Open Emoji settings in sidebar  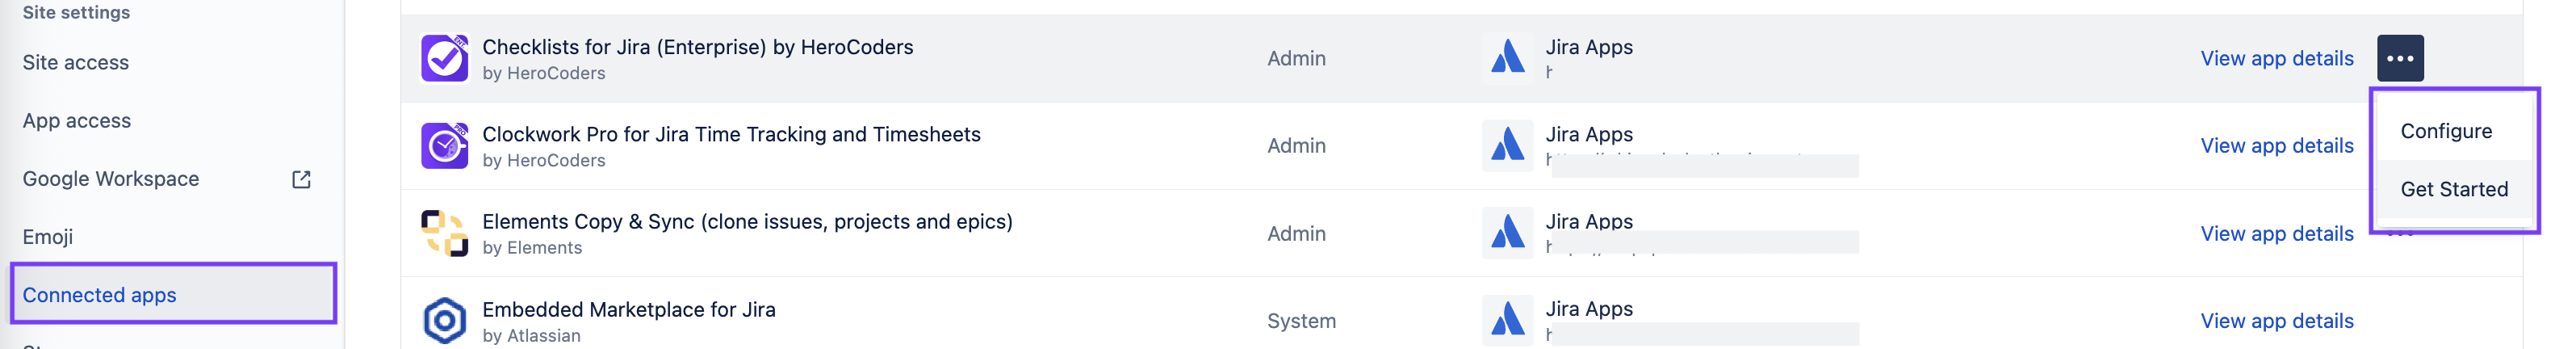[x=48, y=237]
